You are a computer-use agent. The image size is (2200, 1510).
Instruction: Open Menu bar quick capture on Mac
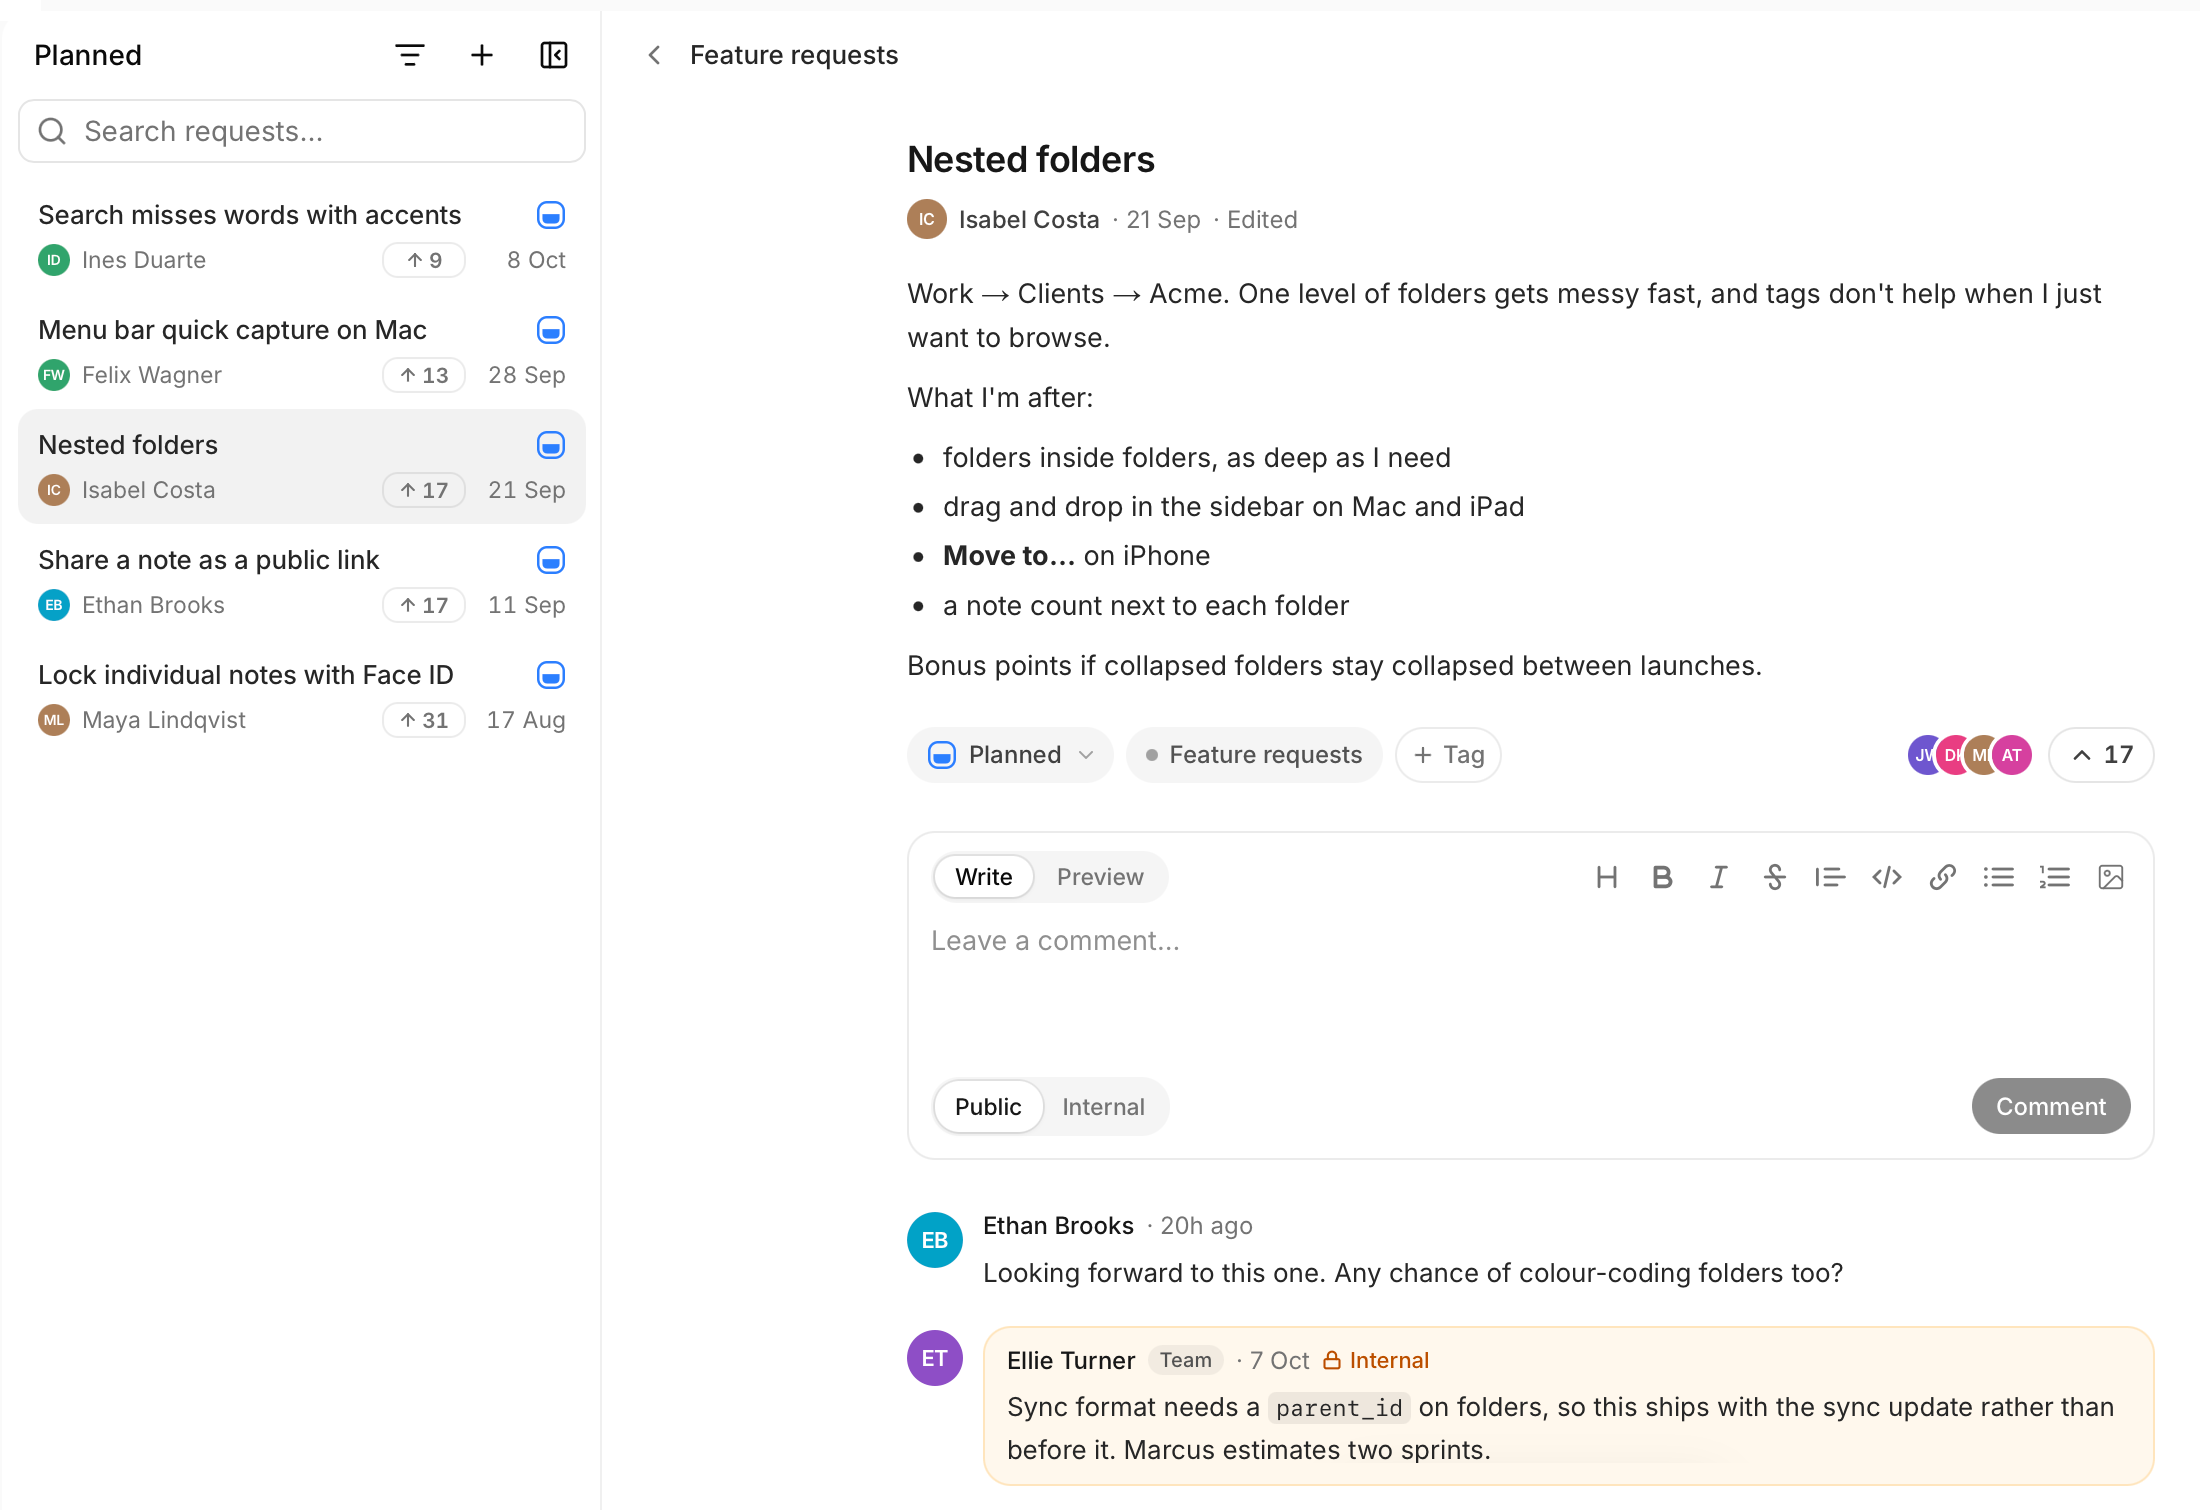302,352
